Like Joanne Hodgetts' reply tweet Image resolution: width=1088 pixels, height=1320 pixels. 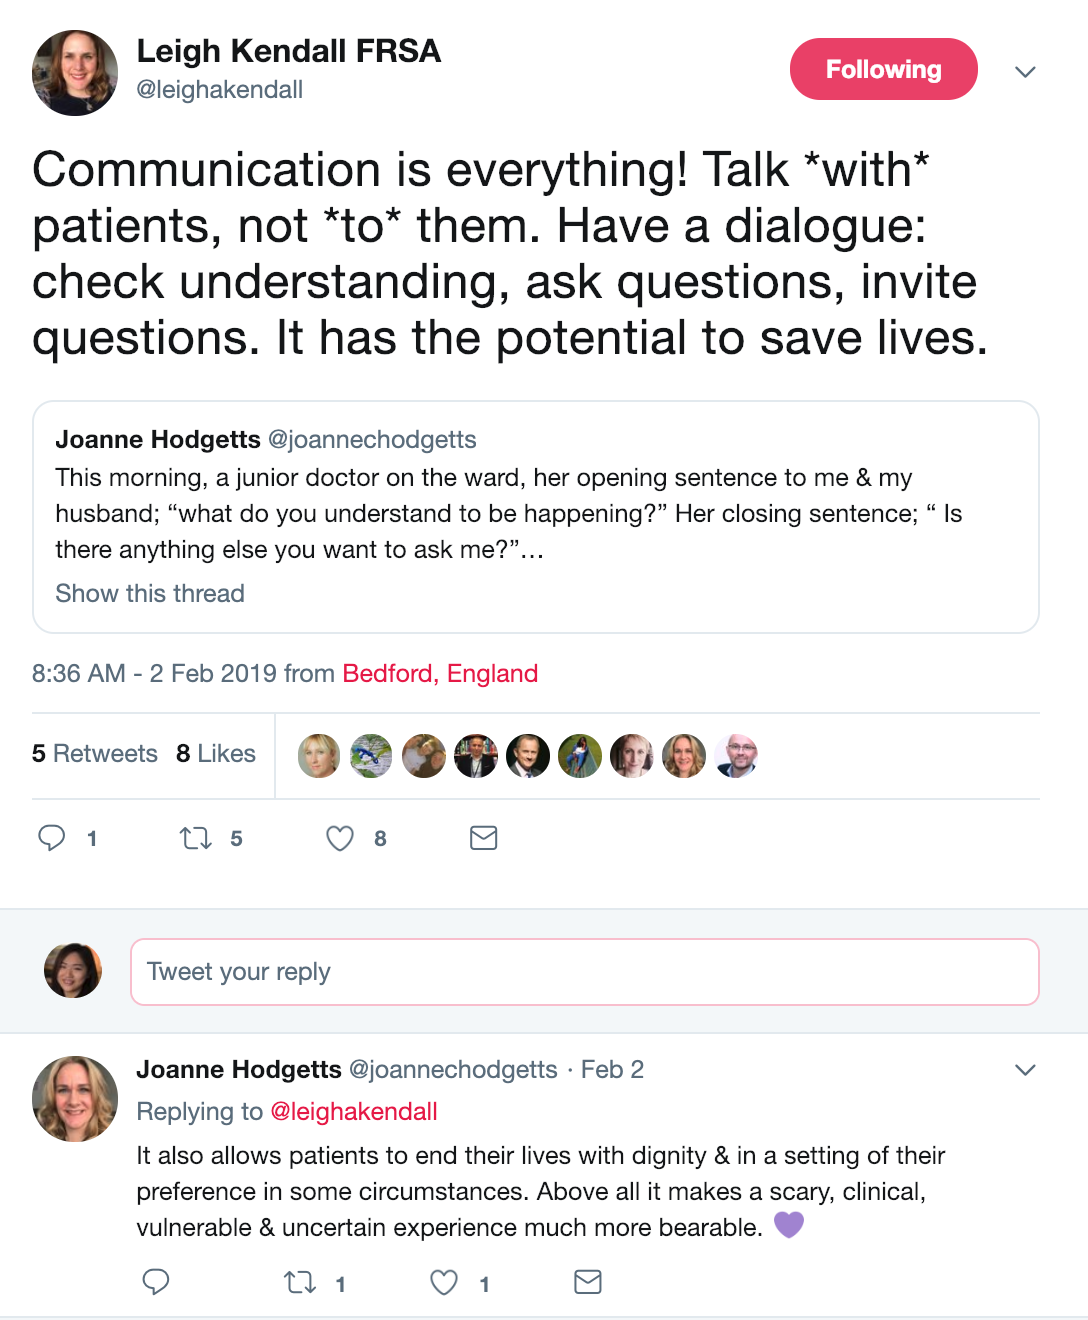coord(444,1282)
